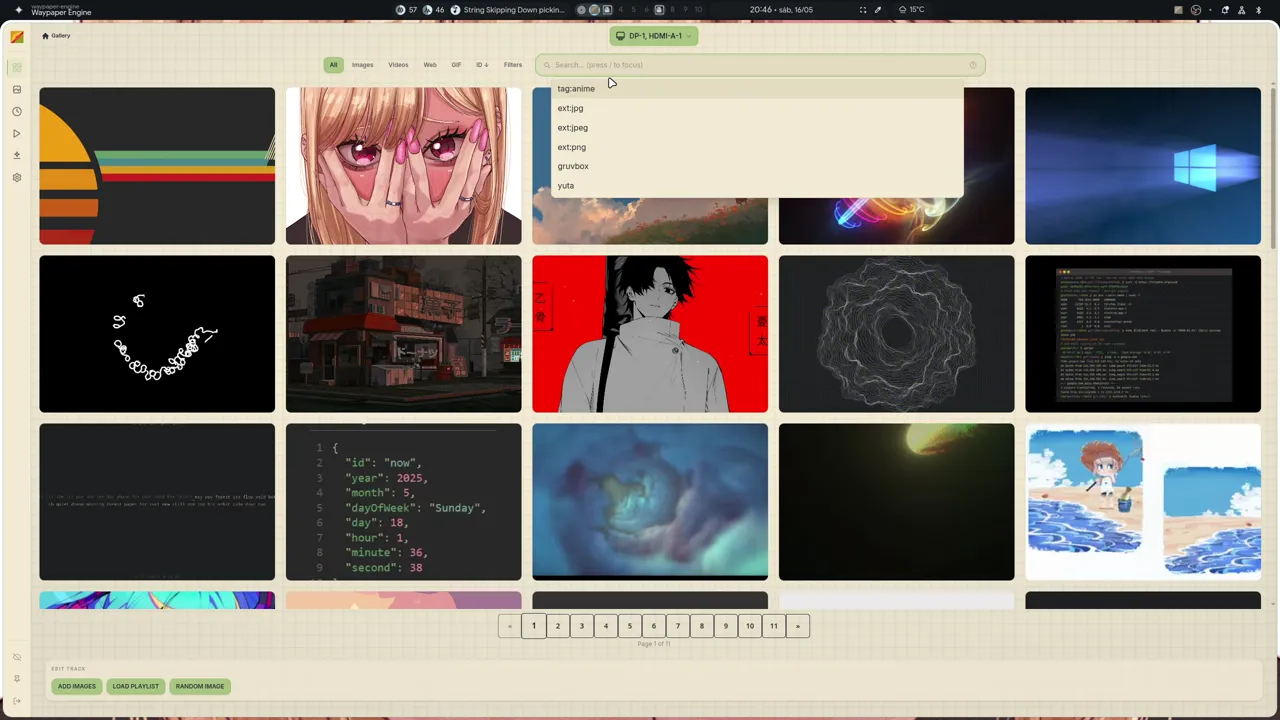Open settings gear in sidebar
The width and height of the screenshot is (1280, 720).
pos(17,177)
